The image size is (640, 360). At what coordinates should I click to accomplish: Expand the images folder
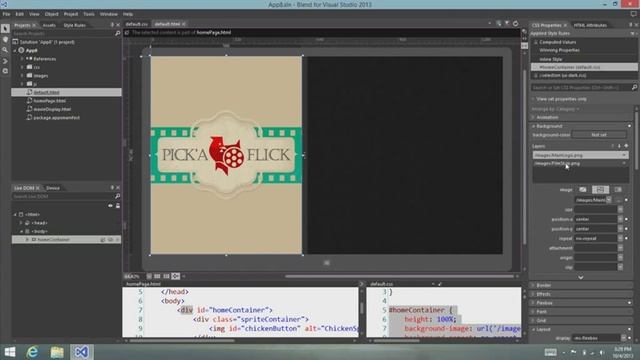point(22,76)
